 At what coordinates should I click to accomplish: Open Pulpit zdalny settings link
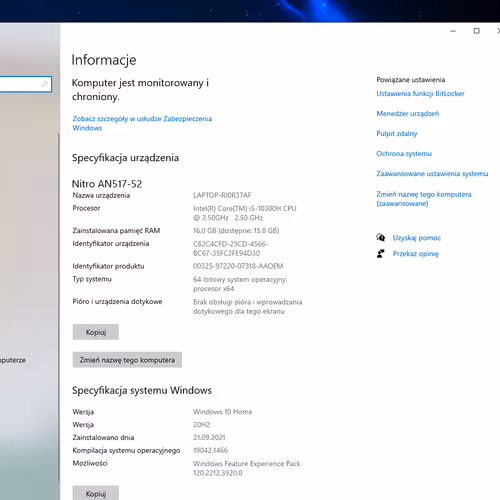point(397,134)
